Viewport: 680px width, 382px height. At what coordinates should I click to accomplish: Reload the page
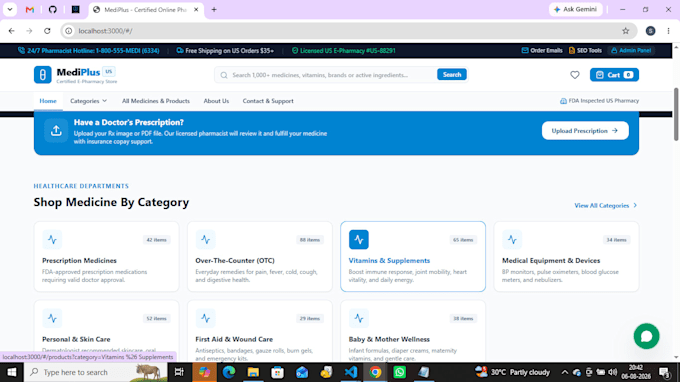(47, 31)
